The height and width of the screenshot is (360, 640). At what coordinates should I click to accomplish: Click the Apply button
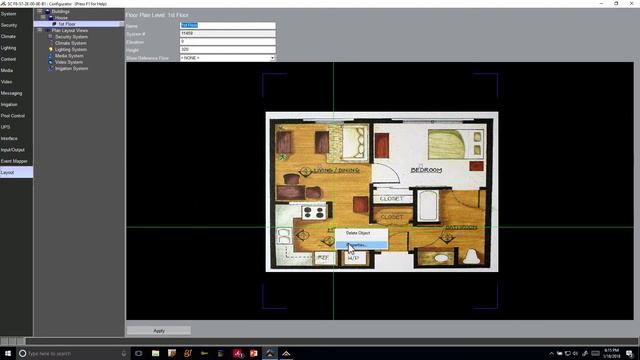(159, 331)
